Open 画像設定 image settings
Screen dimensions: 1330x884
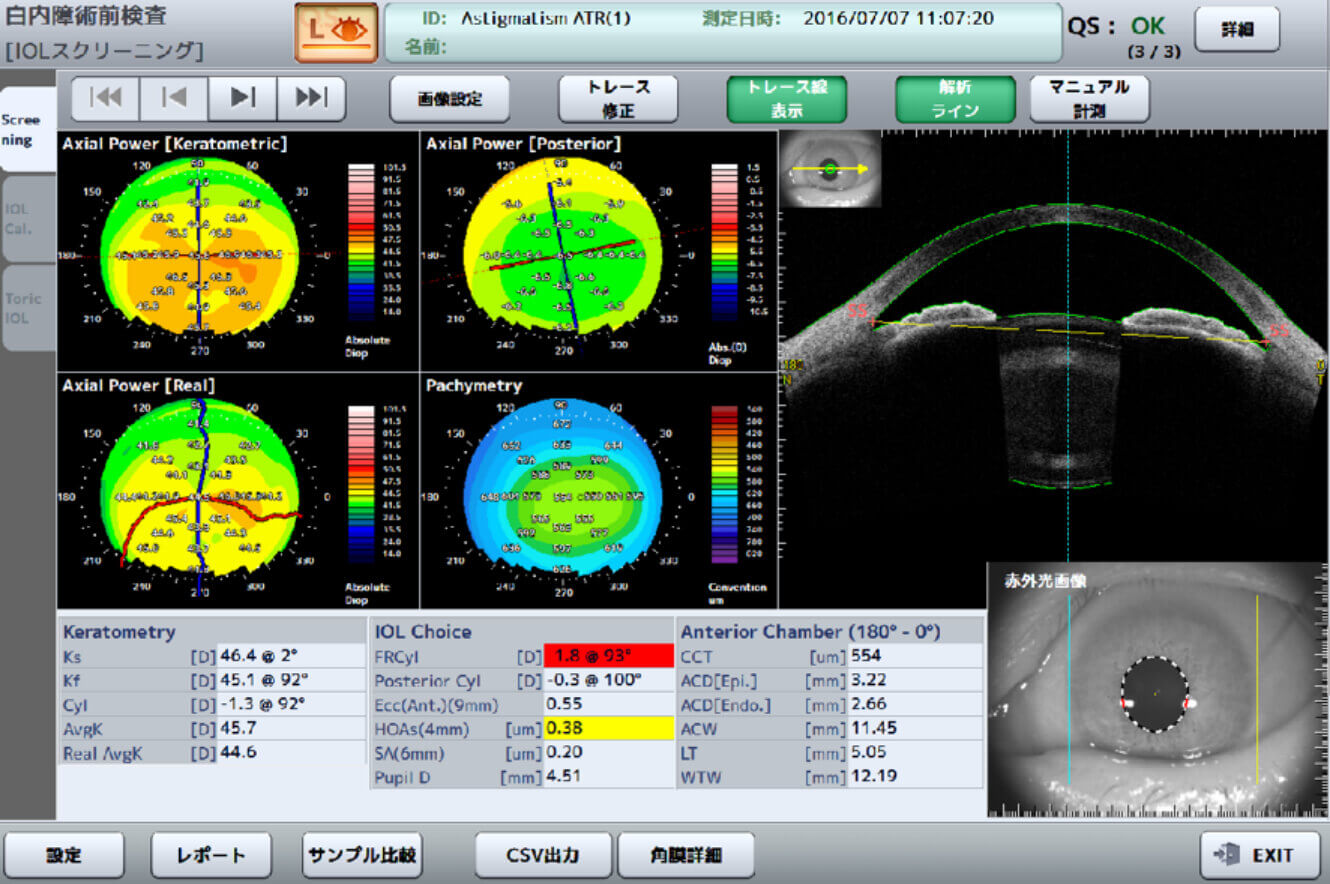(449, 99)
